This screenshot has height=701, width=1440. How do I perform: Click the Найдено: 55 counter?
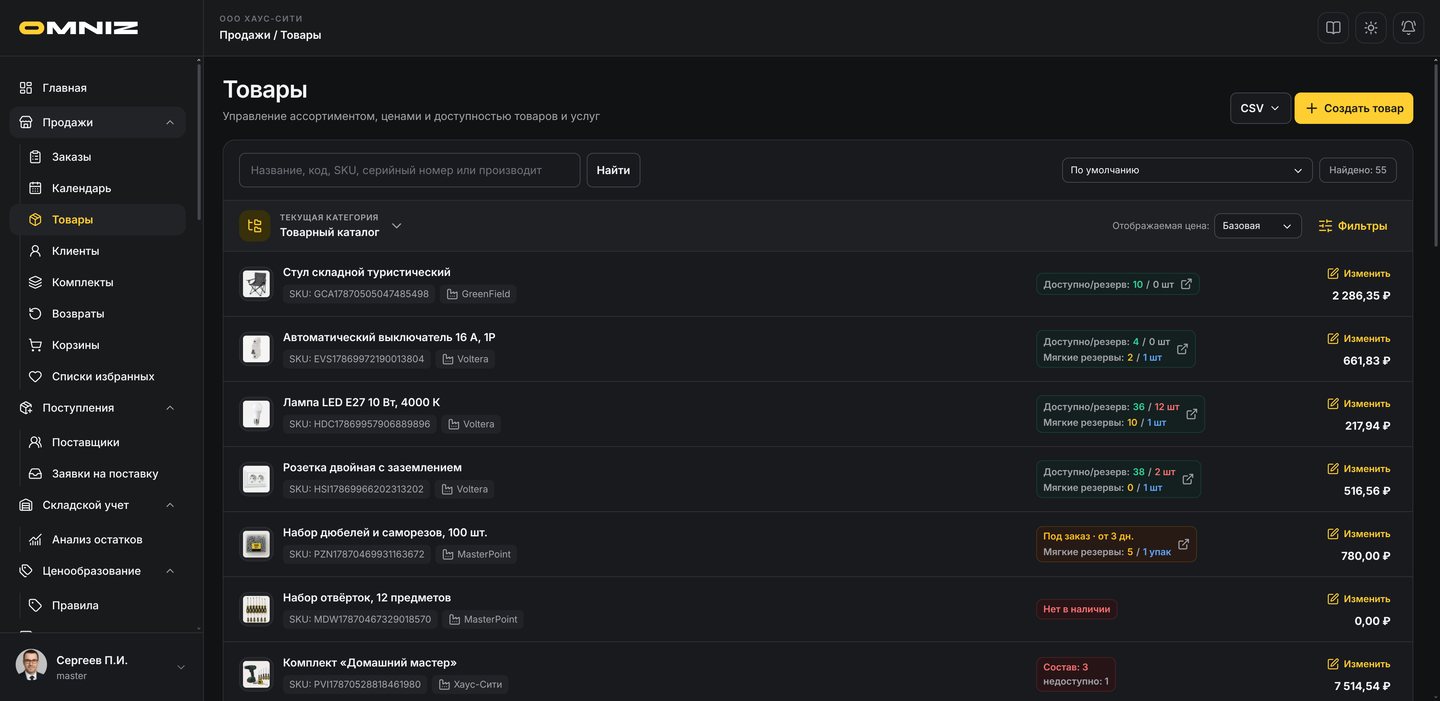[1358, 170]
